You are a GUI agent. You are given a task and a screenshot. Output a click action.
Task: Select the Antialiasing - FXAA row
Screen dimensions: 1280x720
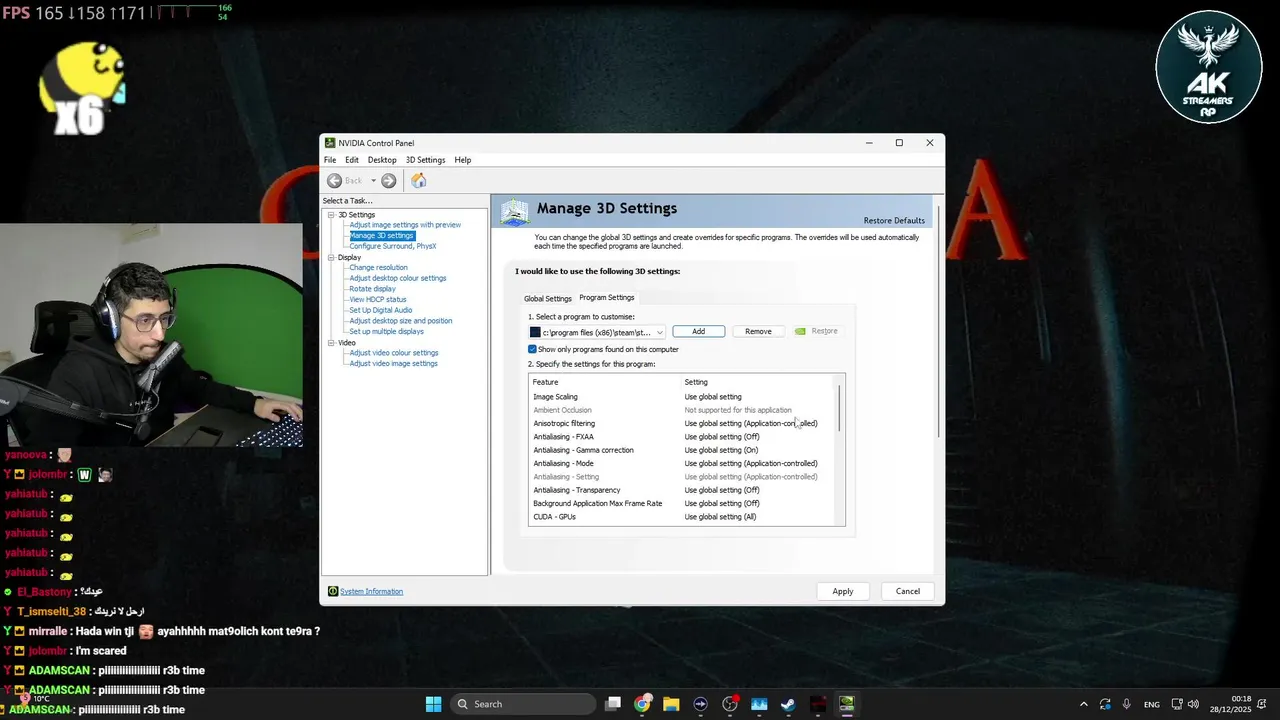tap(683, 437)
